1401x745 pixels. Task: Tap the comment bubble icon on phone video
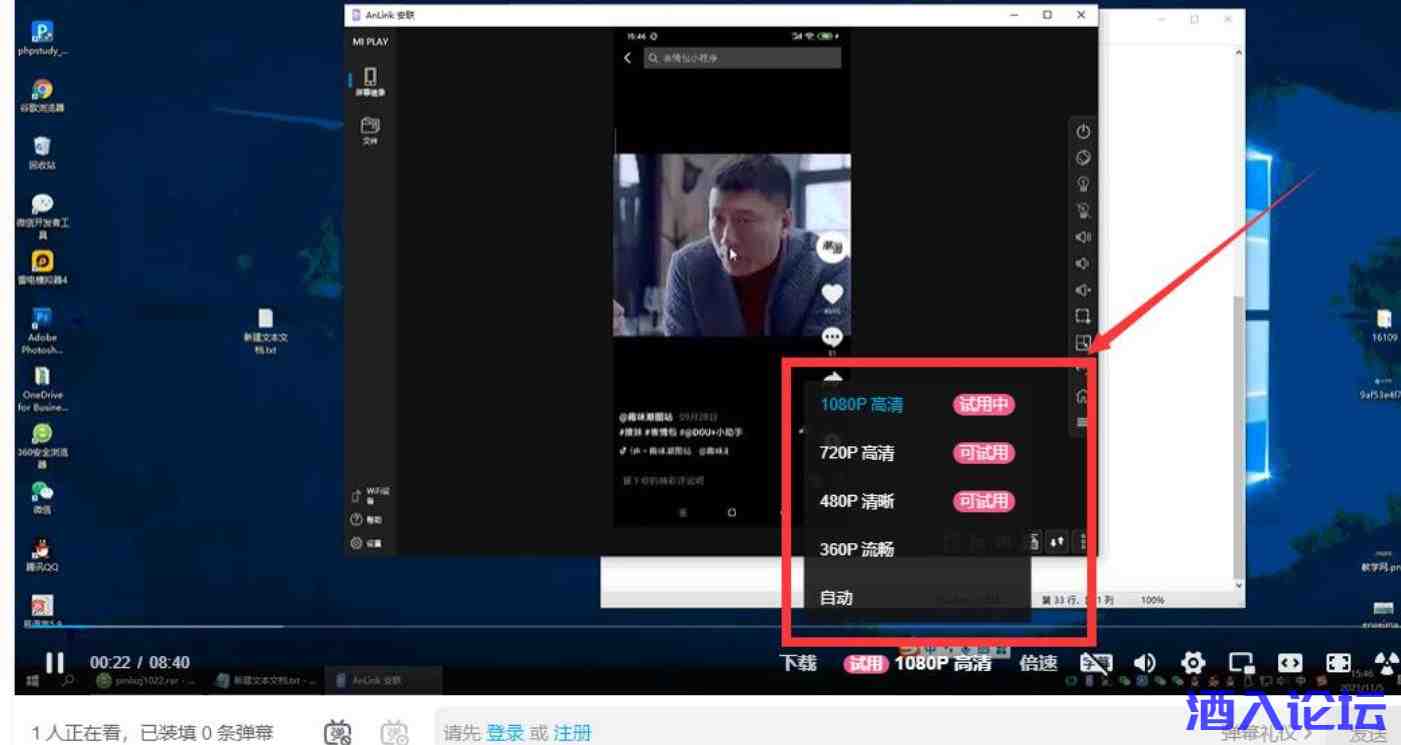click(x=831, y=340)
